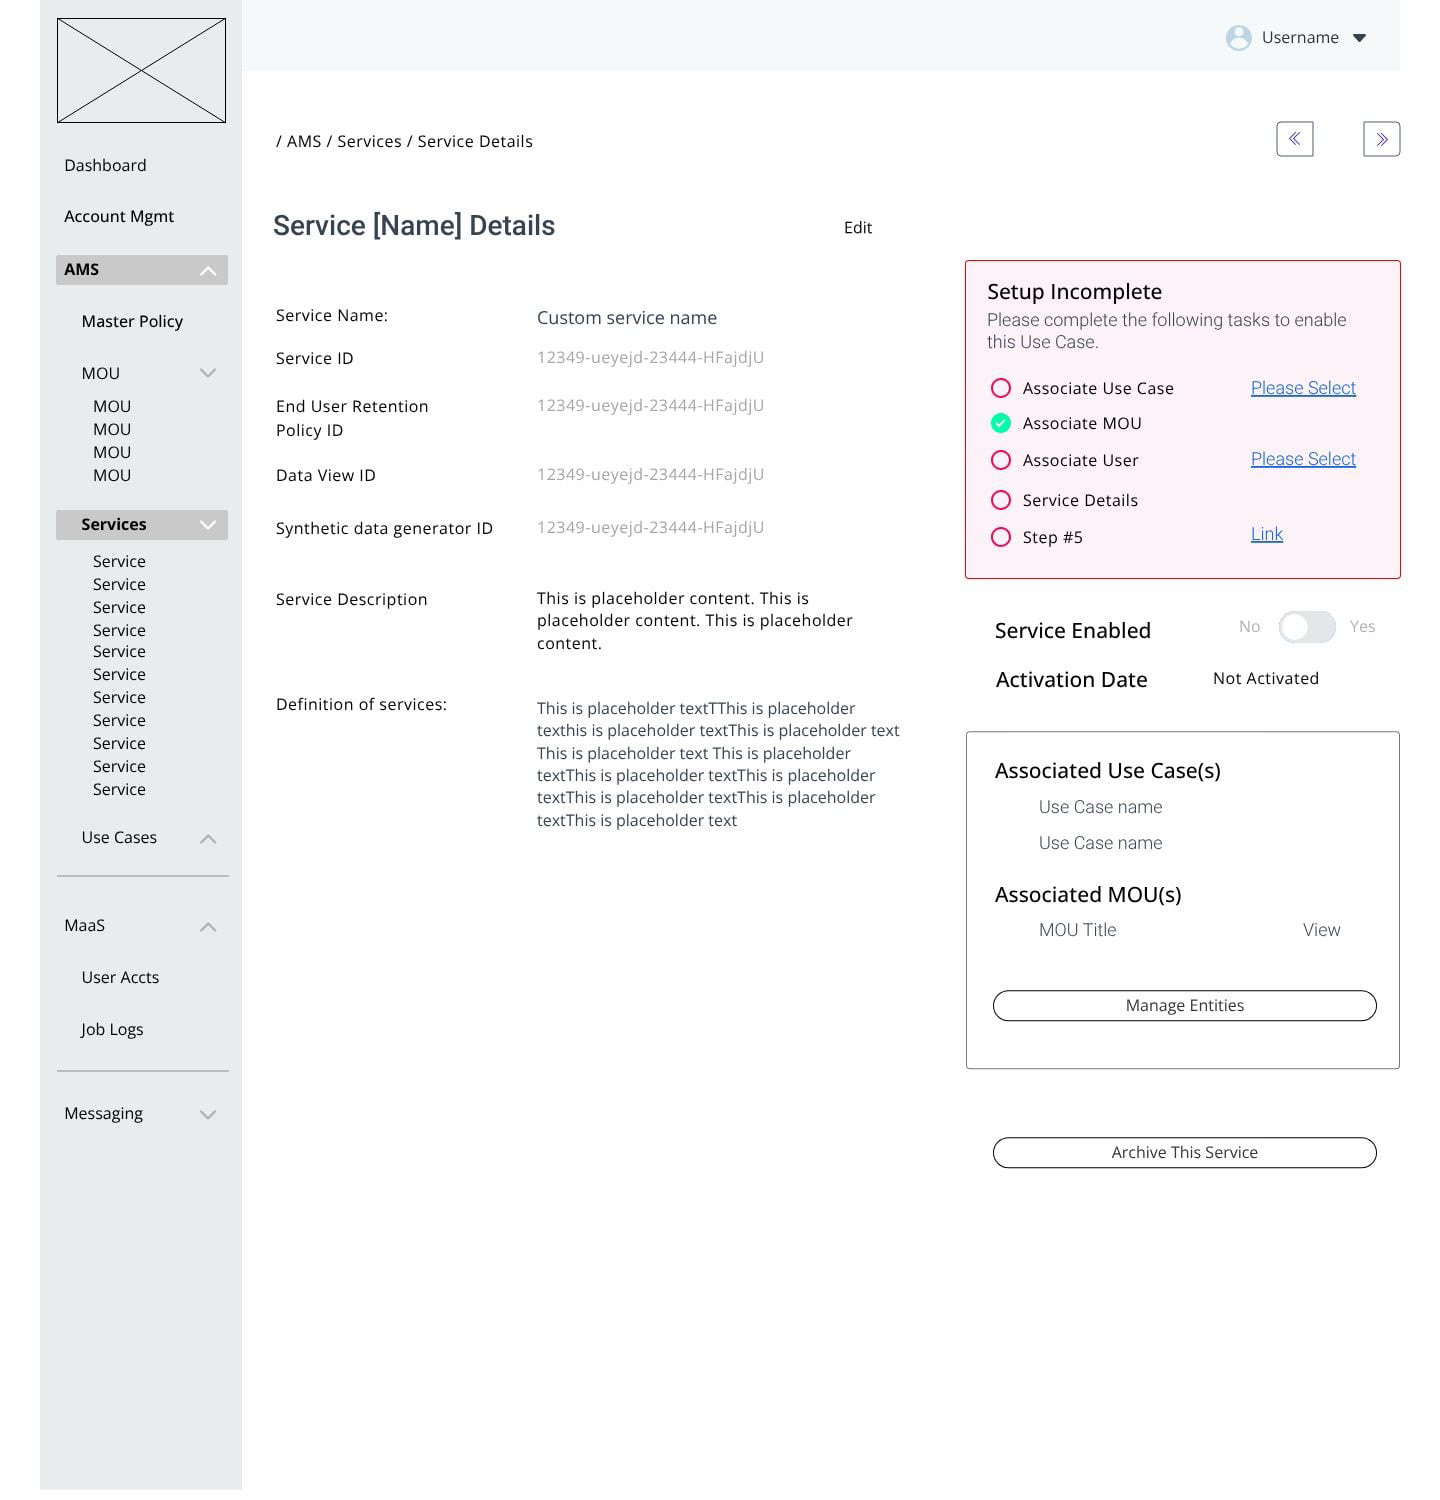
Task: Click Please Select beside Associate Use Case
Action: (1302, 388)
